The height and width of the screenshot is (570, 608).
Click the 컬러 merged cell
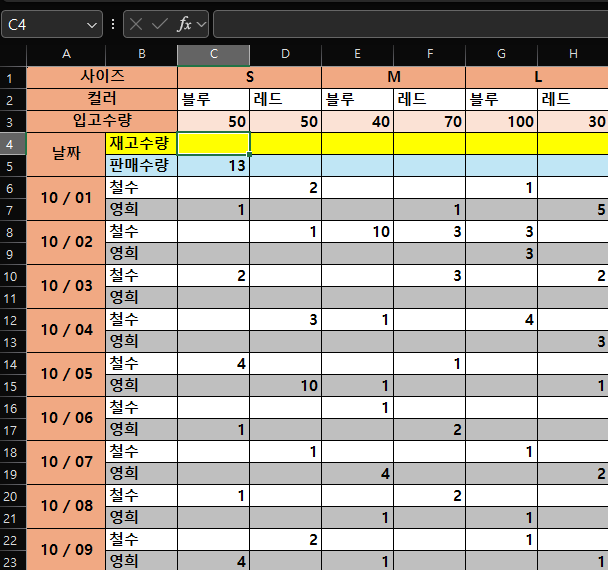[102, 99]
